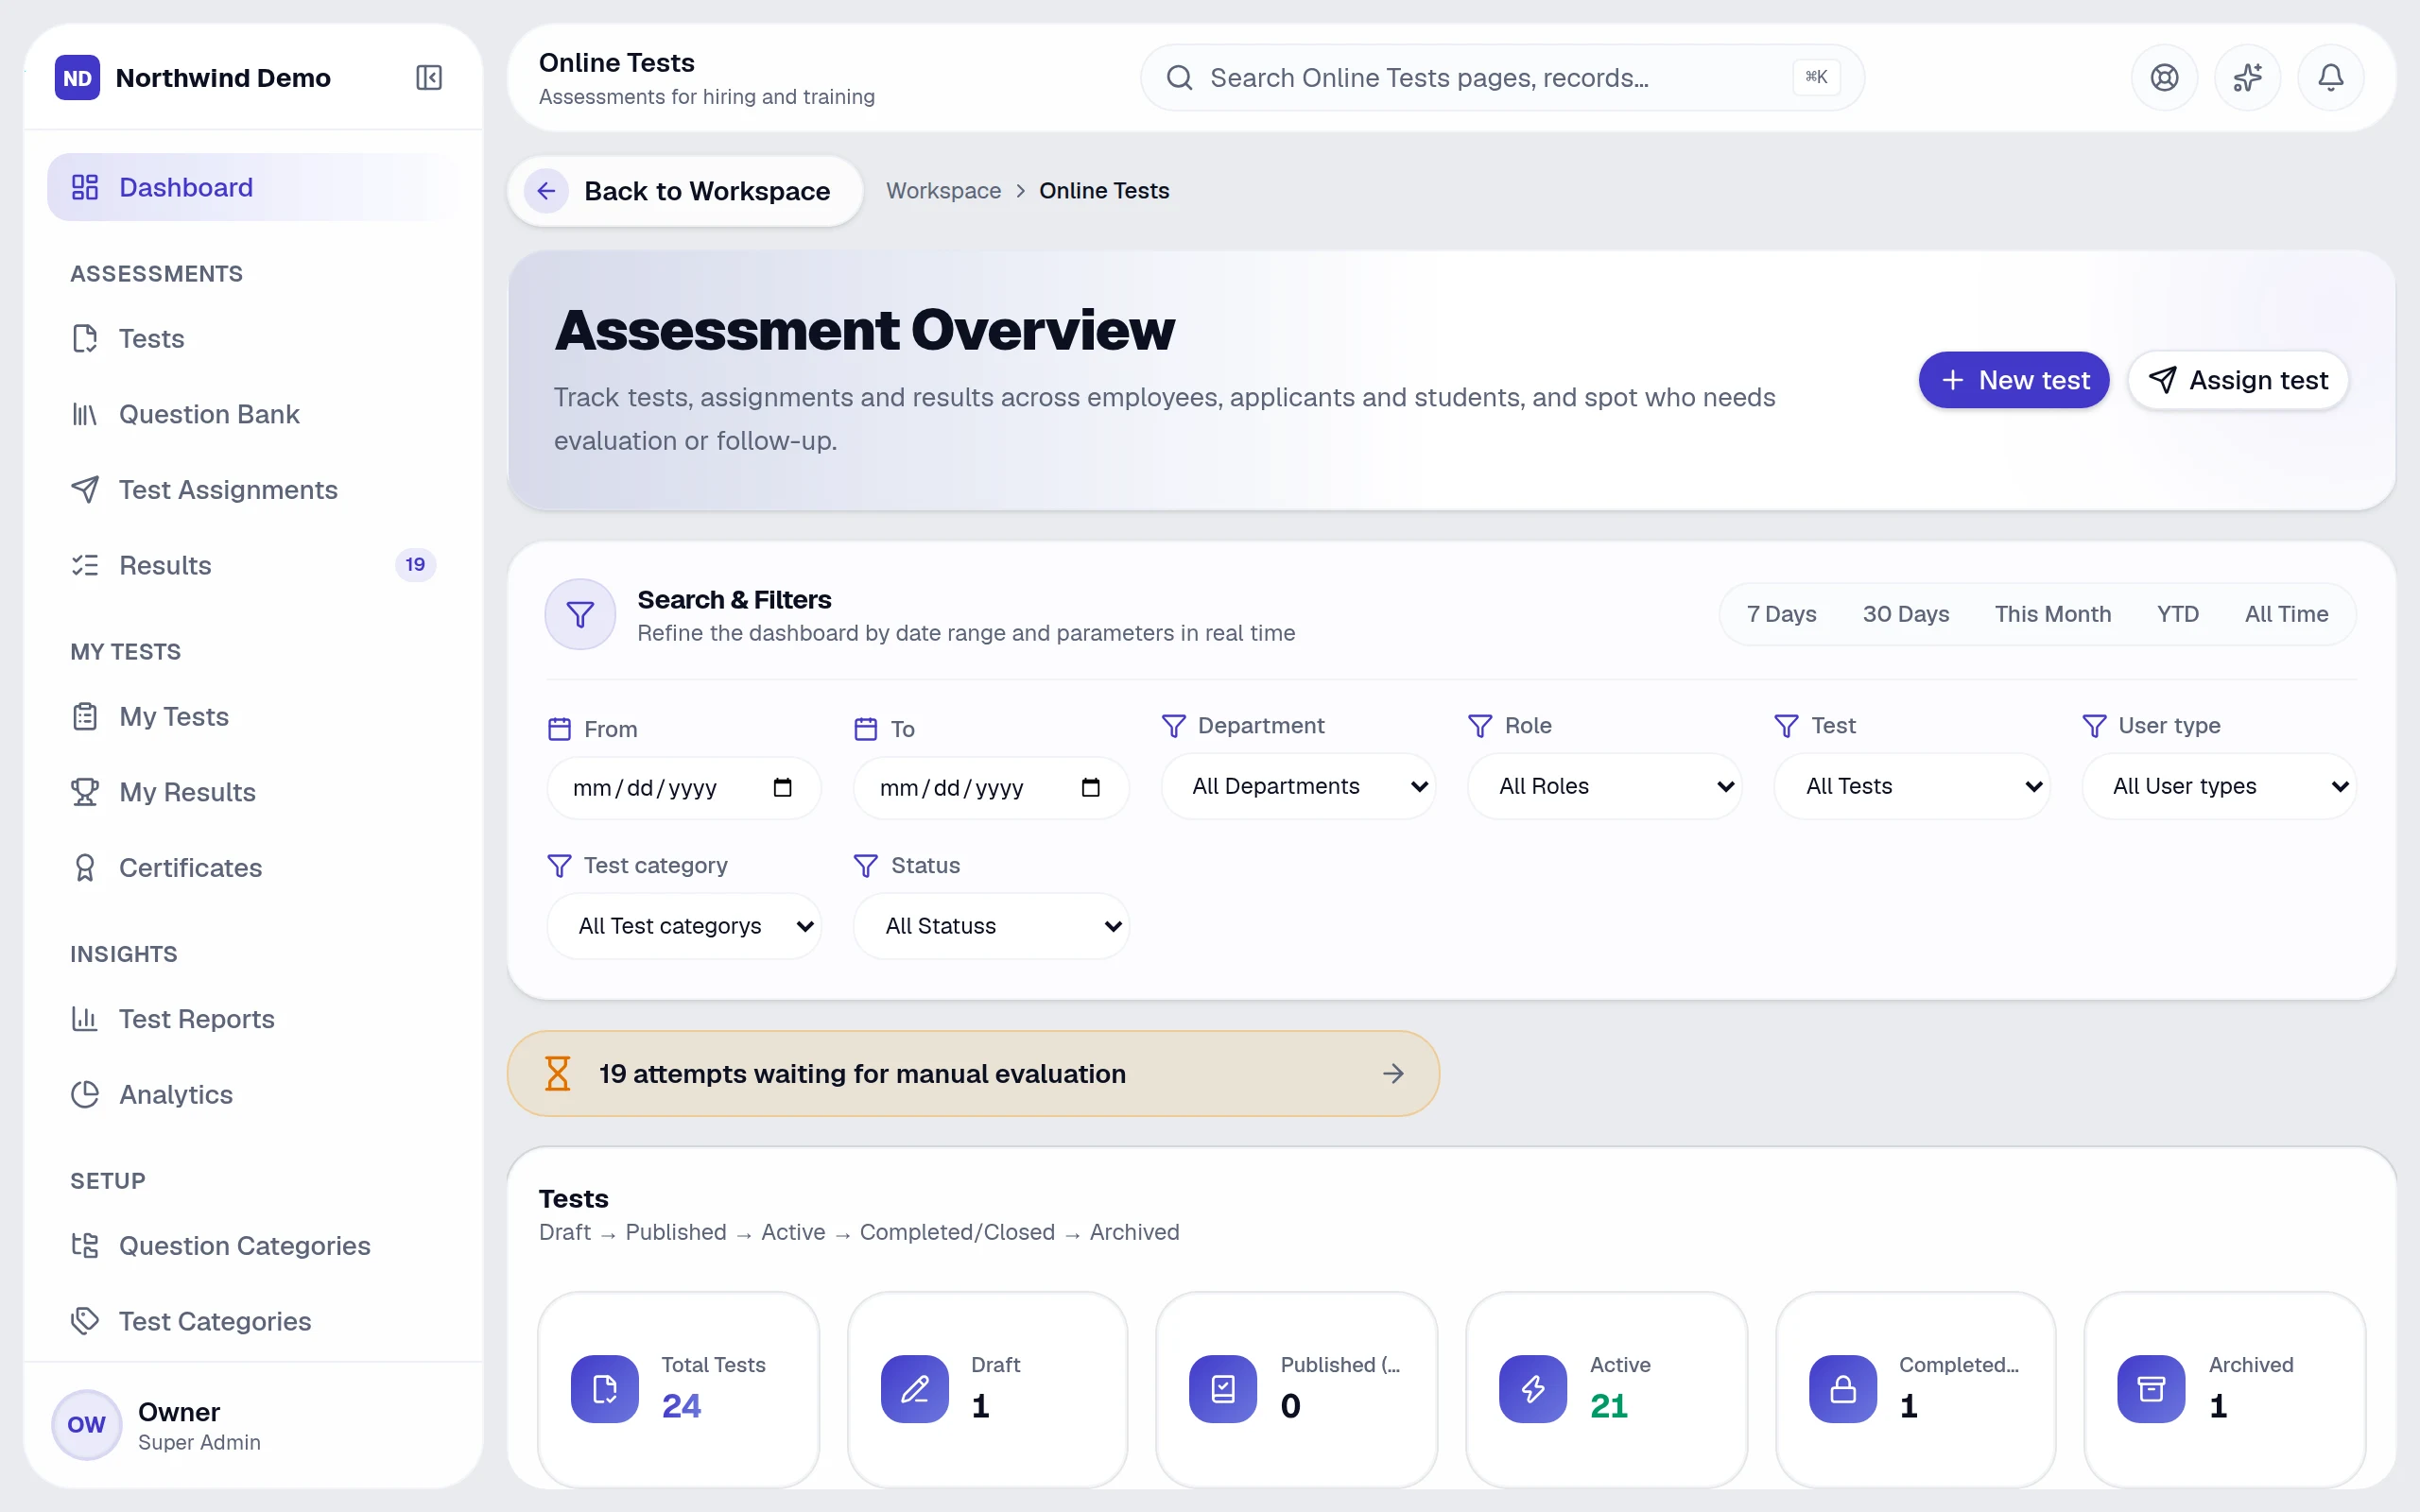
Task: Click the Archived box card icon
Action: (2151, 1389)
